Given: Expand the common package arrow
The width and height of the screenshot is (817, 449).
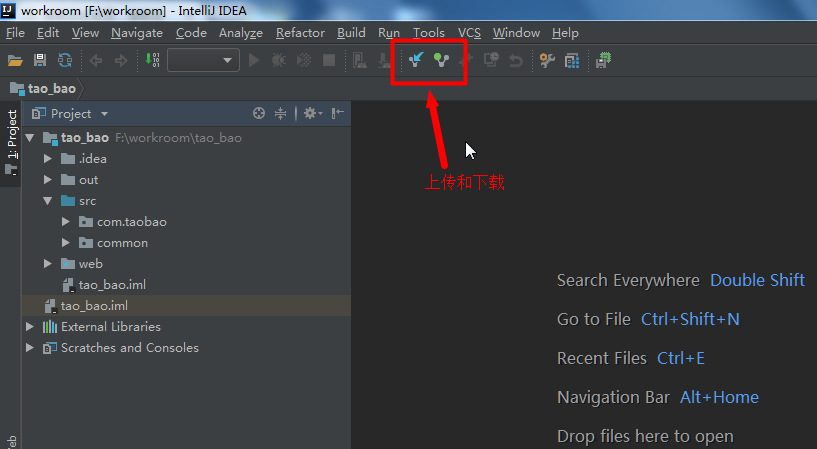Looking at the screenshot, I should tap(66, 243).
